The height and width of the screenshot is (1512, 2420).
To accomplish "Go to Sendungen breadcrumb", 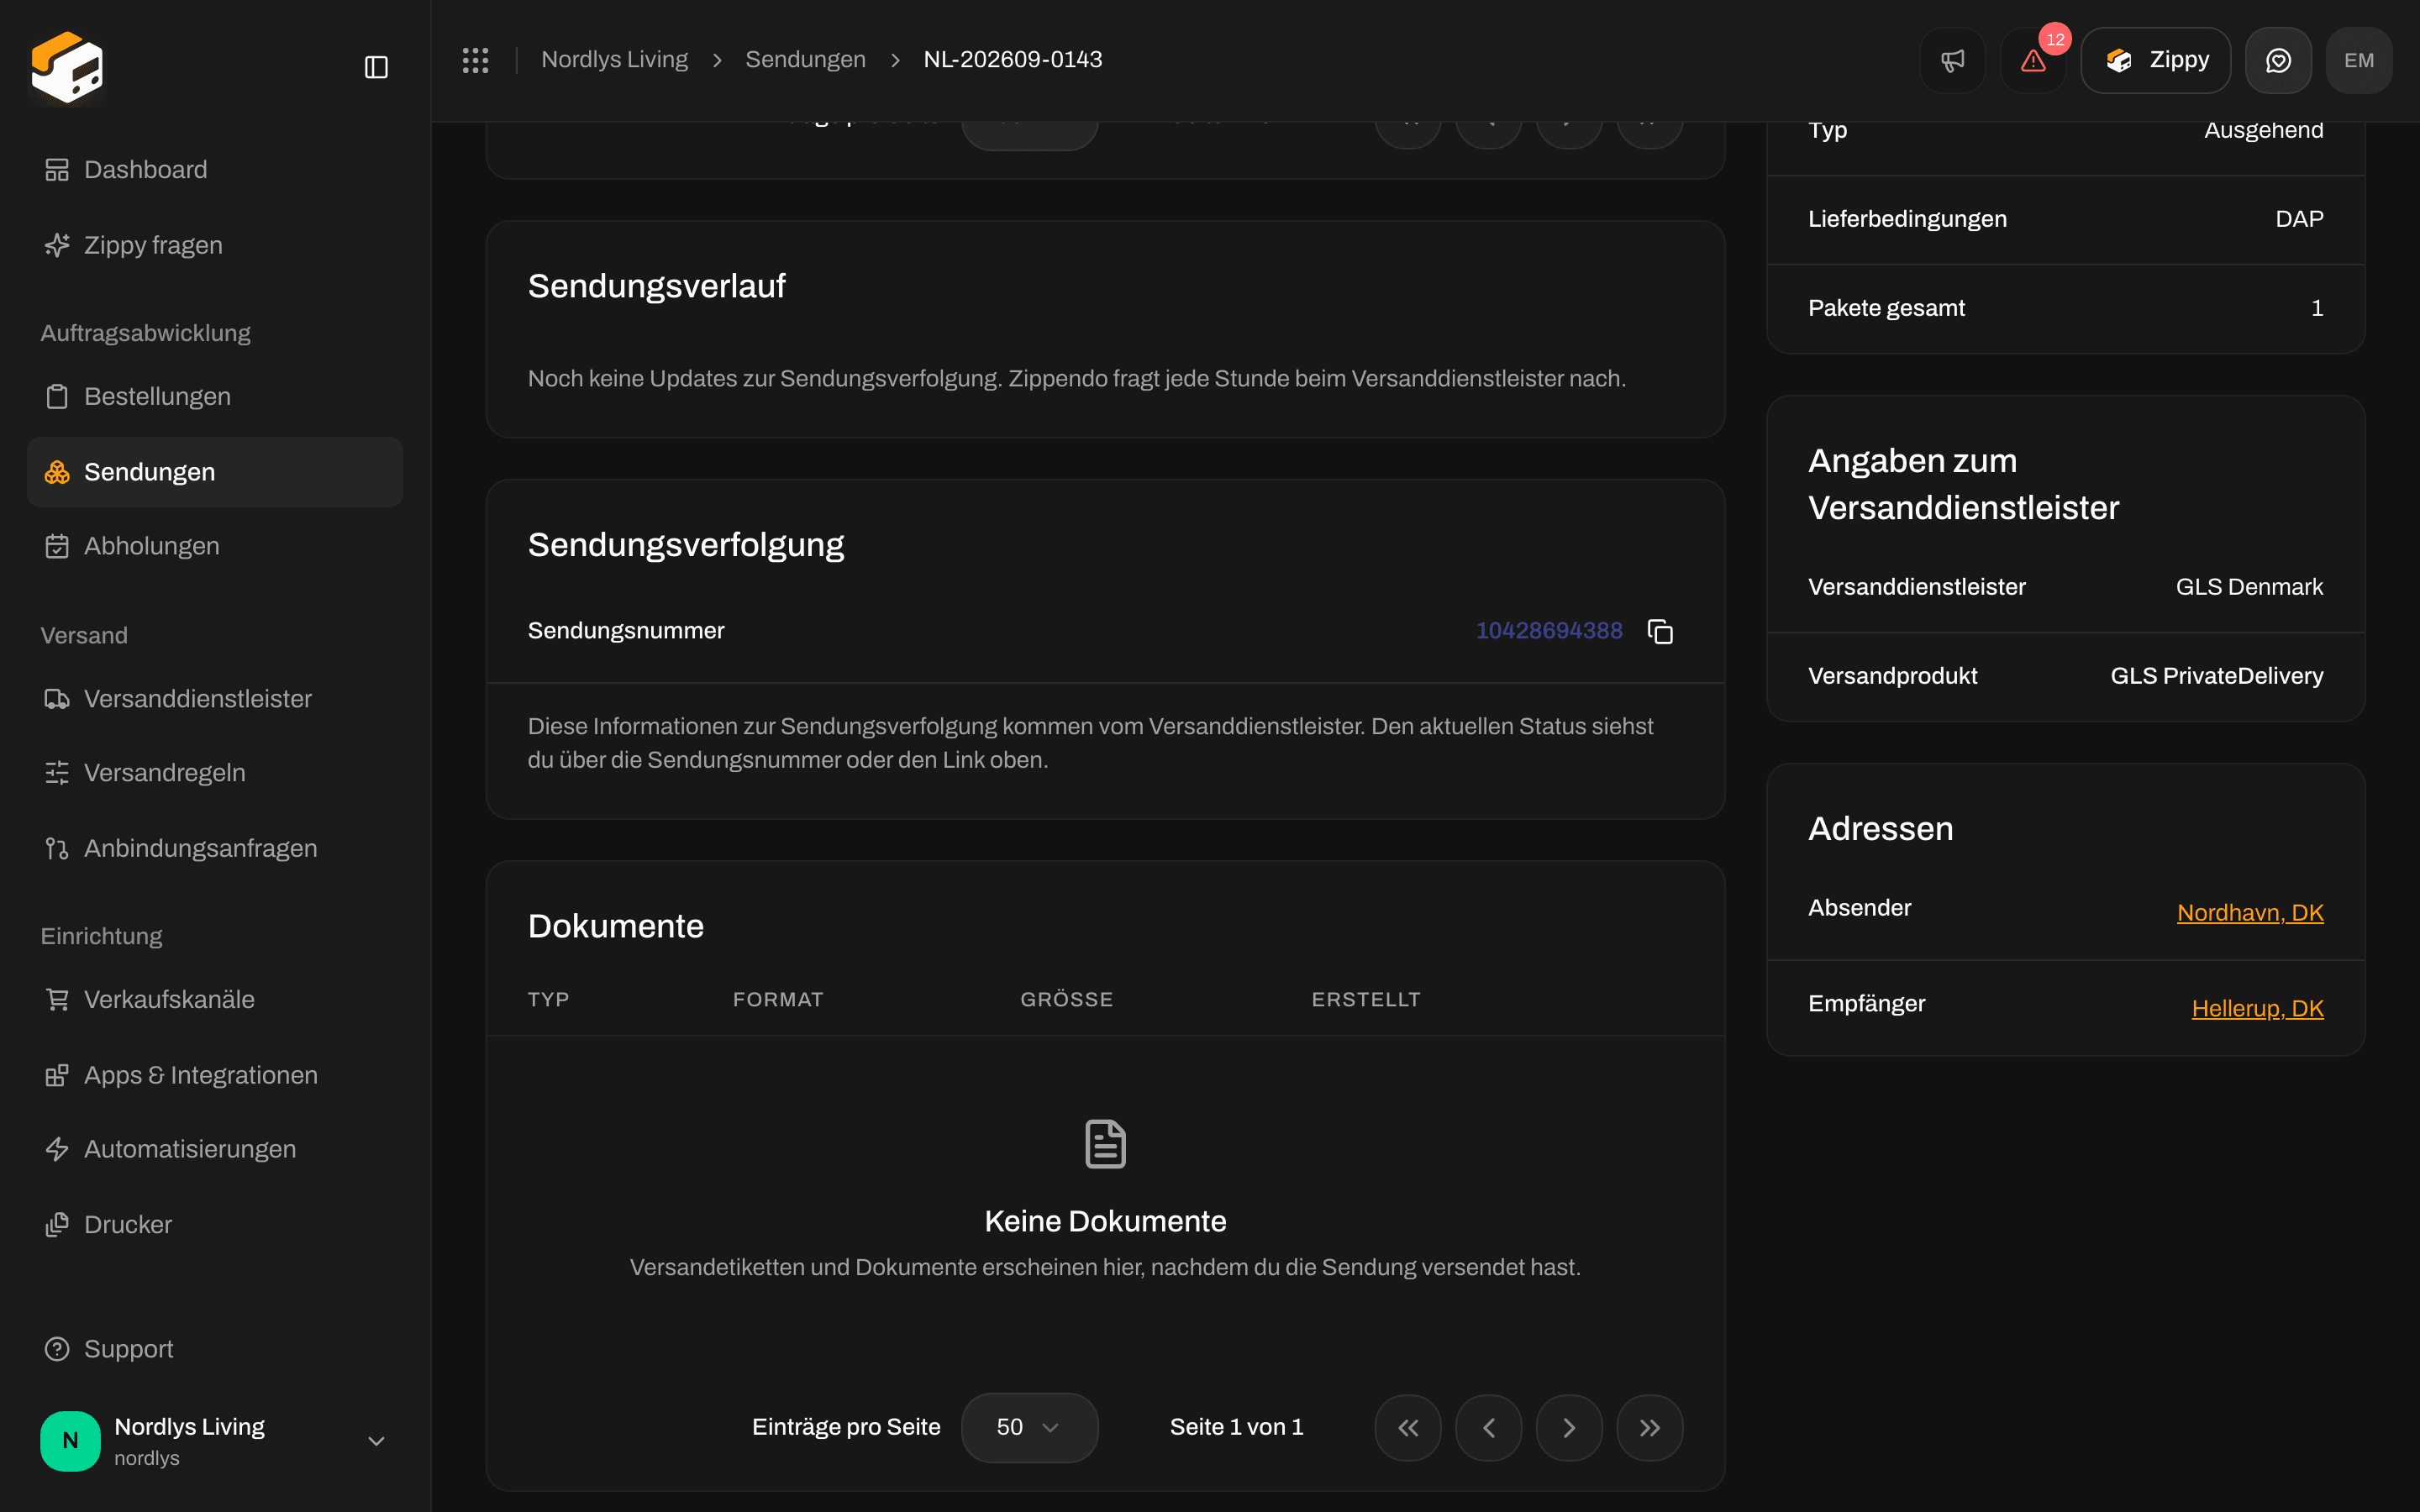I will (x=805, y=60).
